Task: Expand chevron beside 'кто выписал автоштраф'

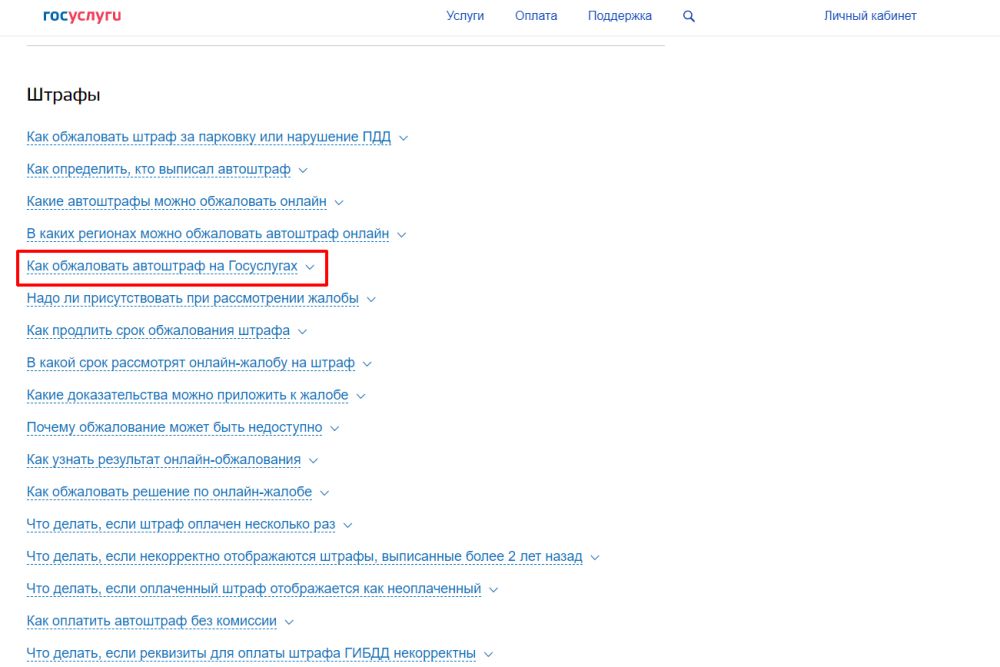Action: pos(303,170)
